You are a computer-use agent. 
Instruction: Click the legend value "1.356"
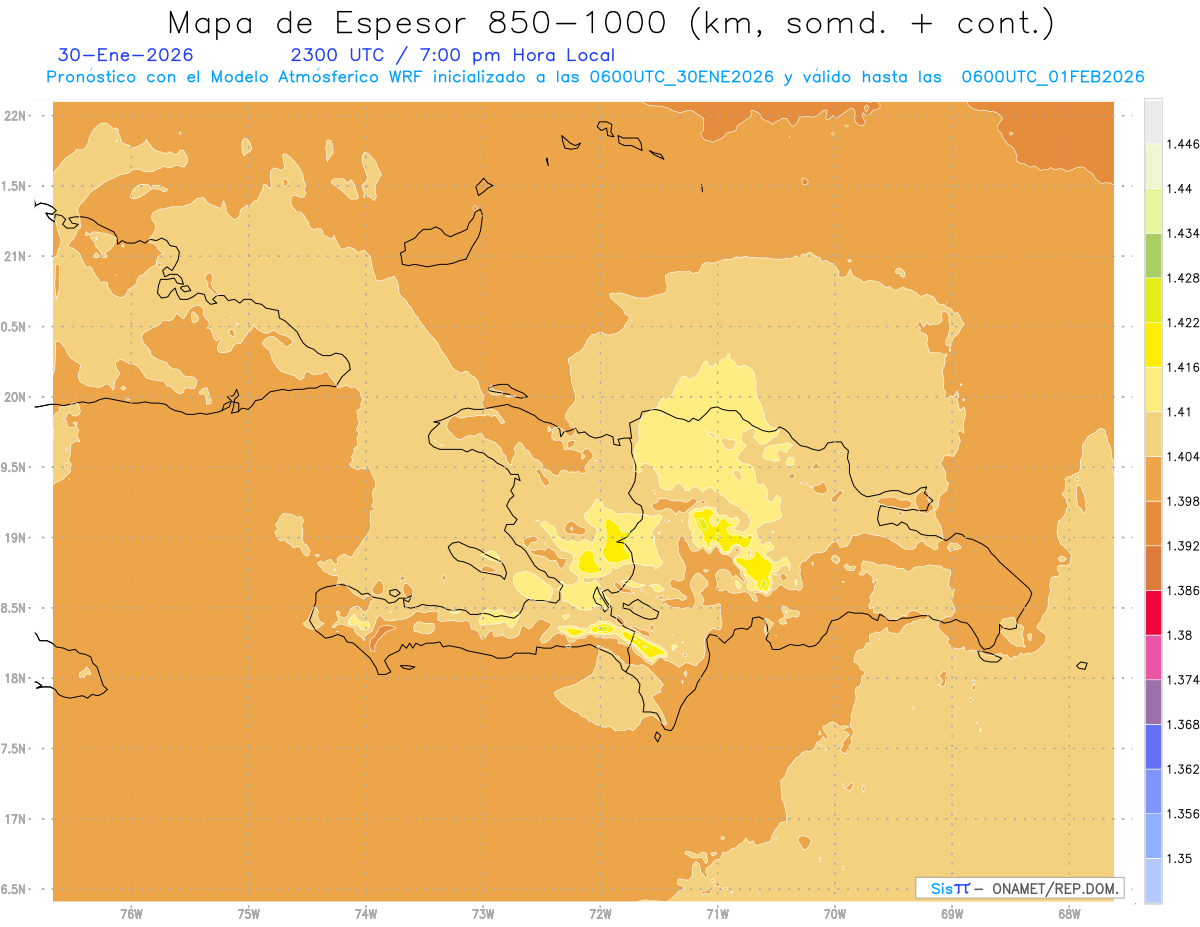click(x=1183, y=814)
